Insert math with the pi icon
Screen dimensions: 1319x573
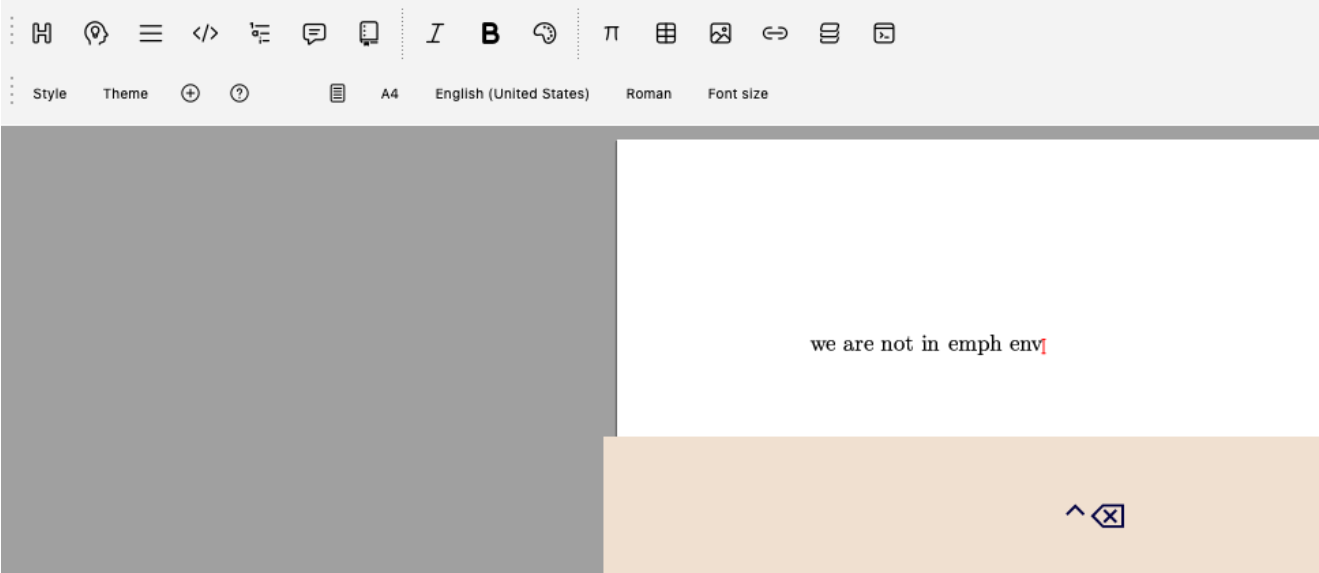[x=610, y=34]
